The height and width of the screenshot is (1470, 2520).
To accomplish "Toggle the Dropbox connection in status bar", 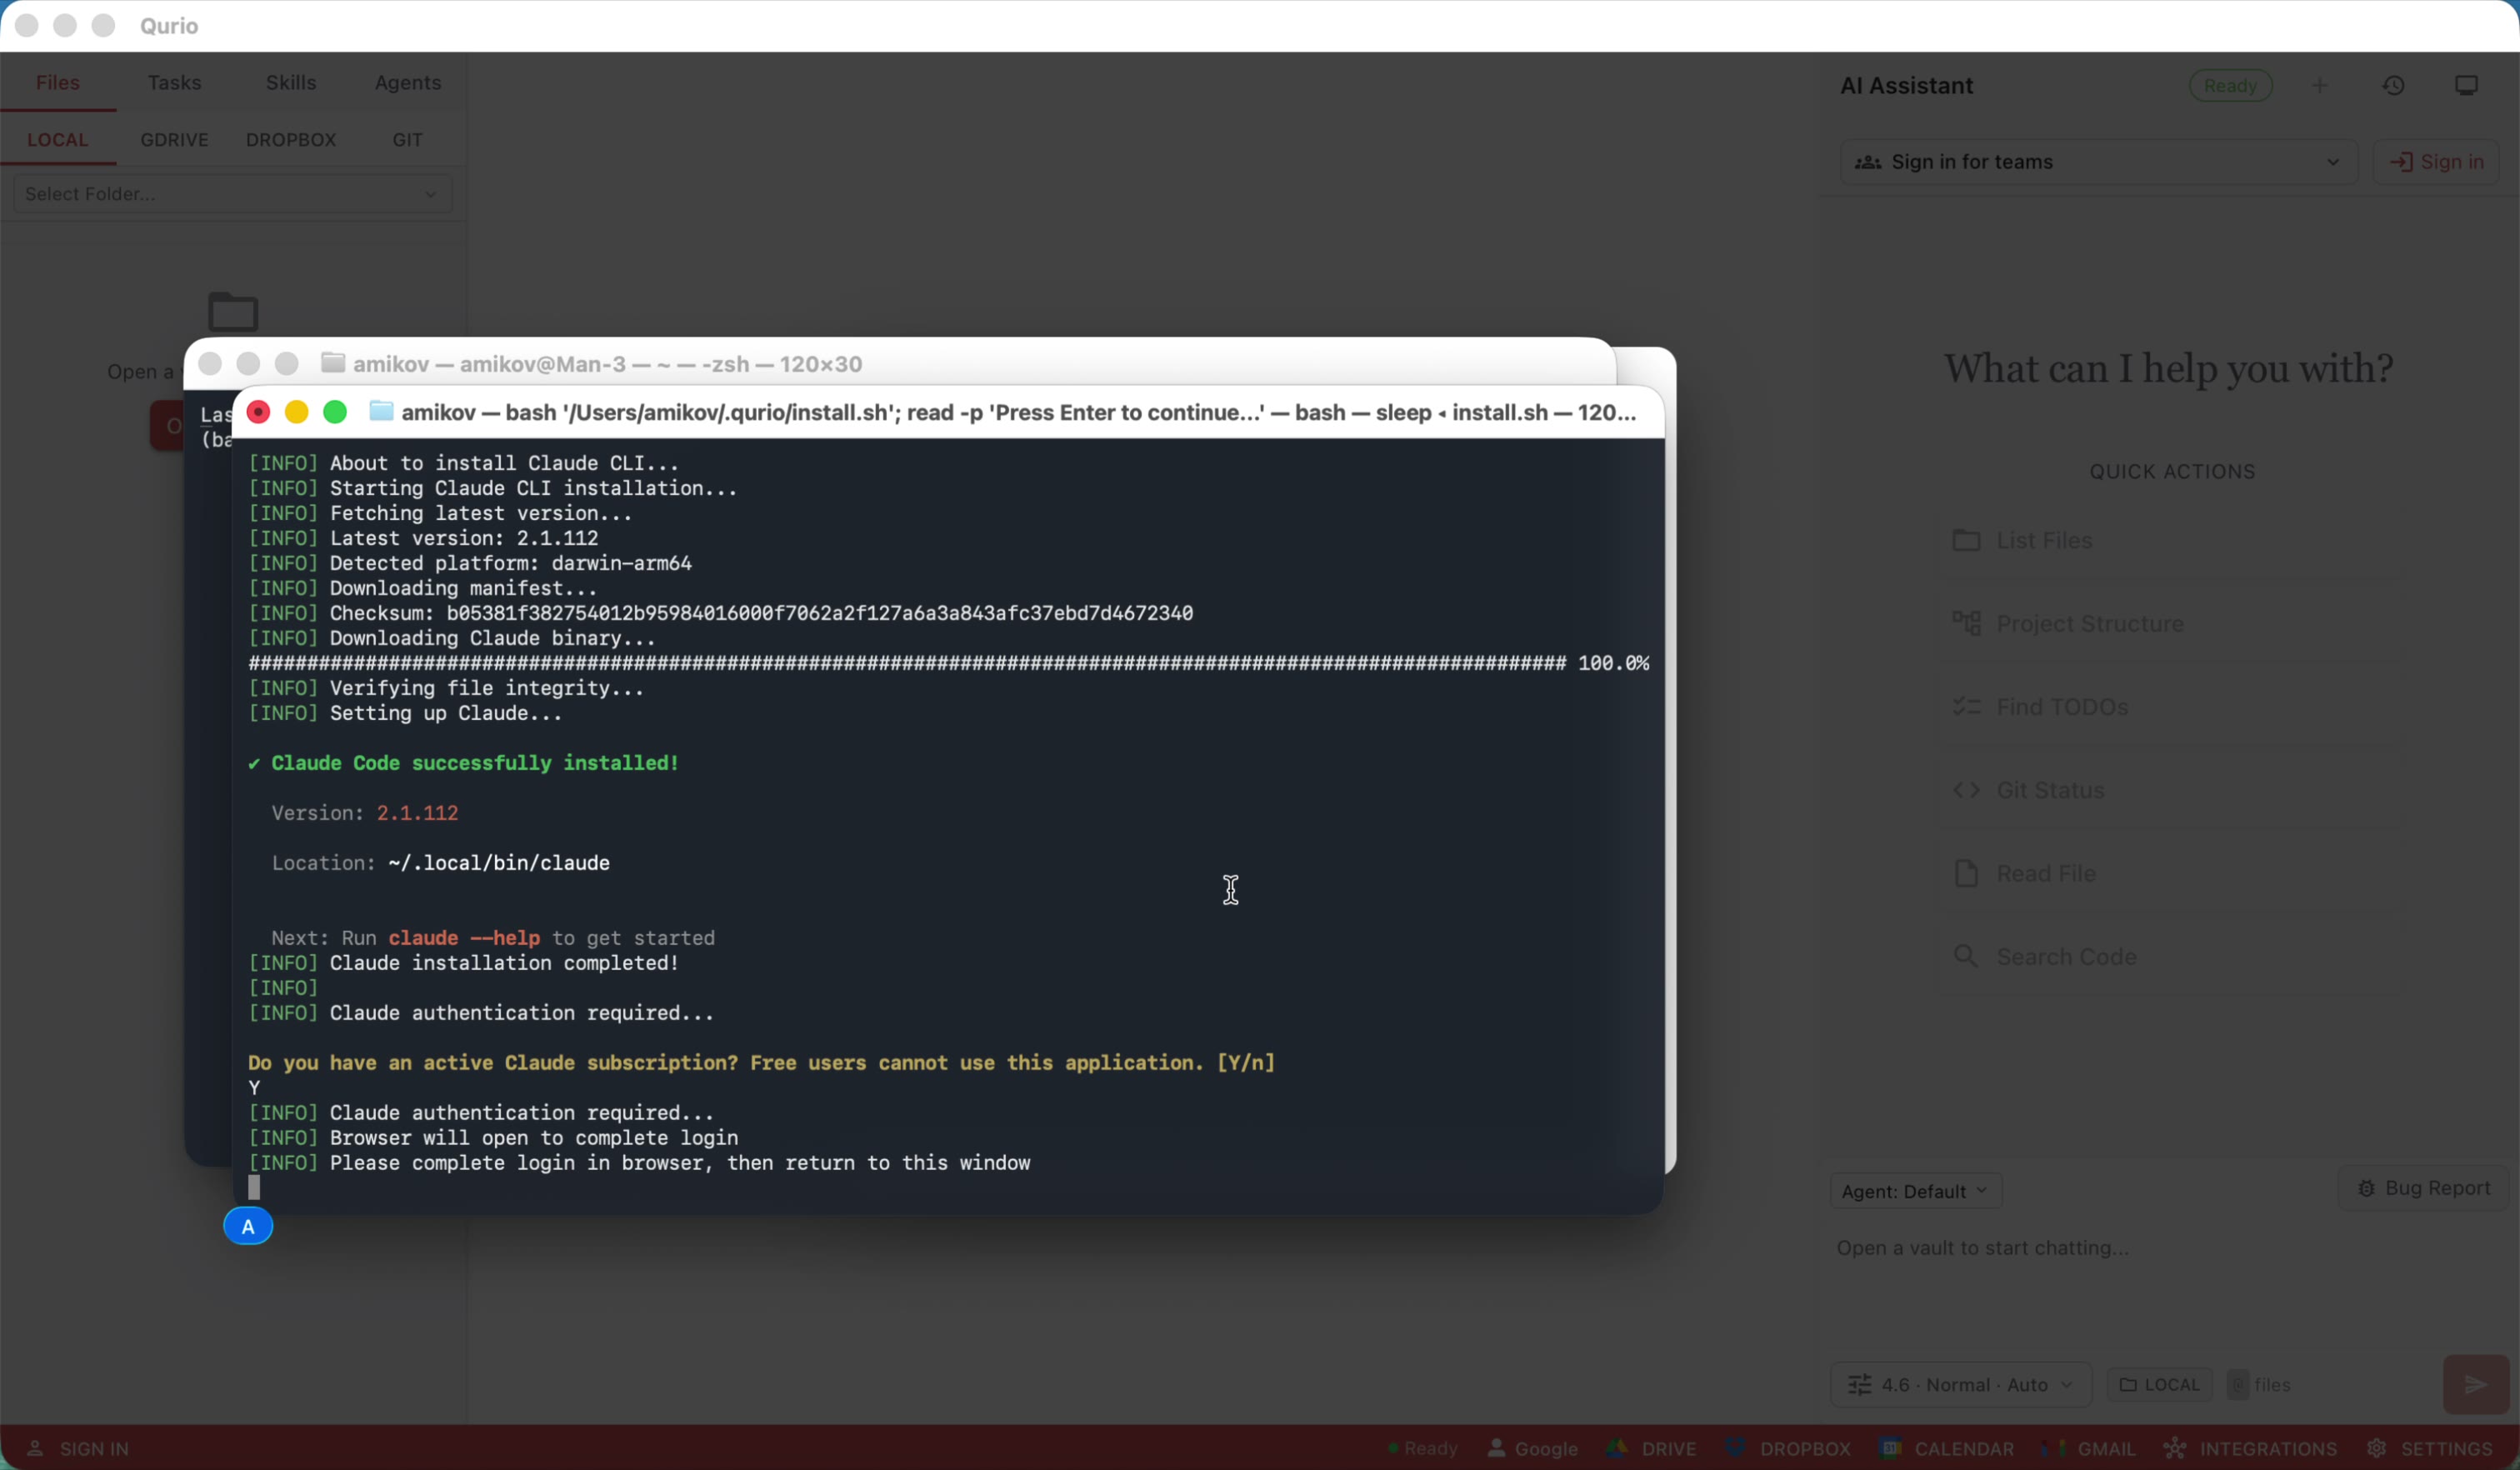I will (1790, 1448).
